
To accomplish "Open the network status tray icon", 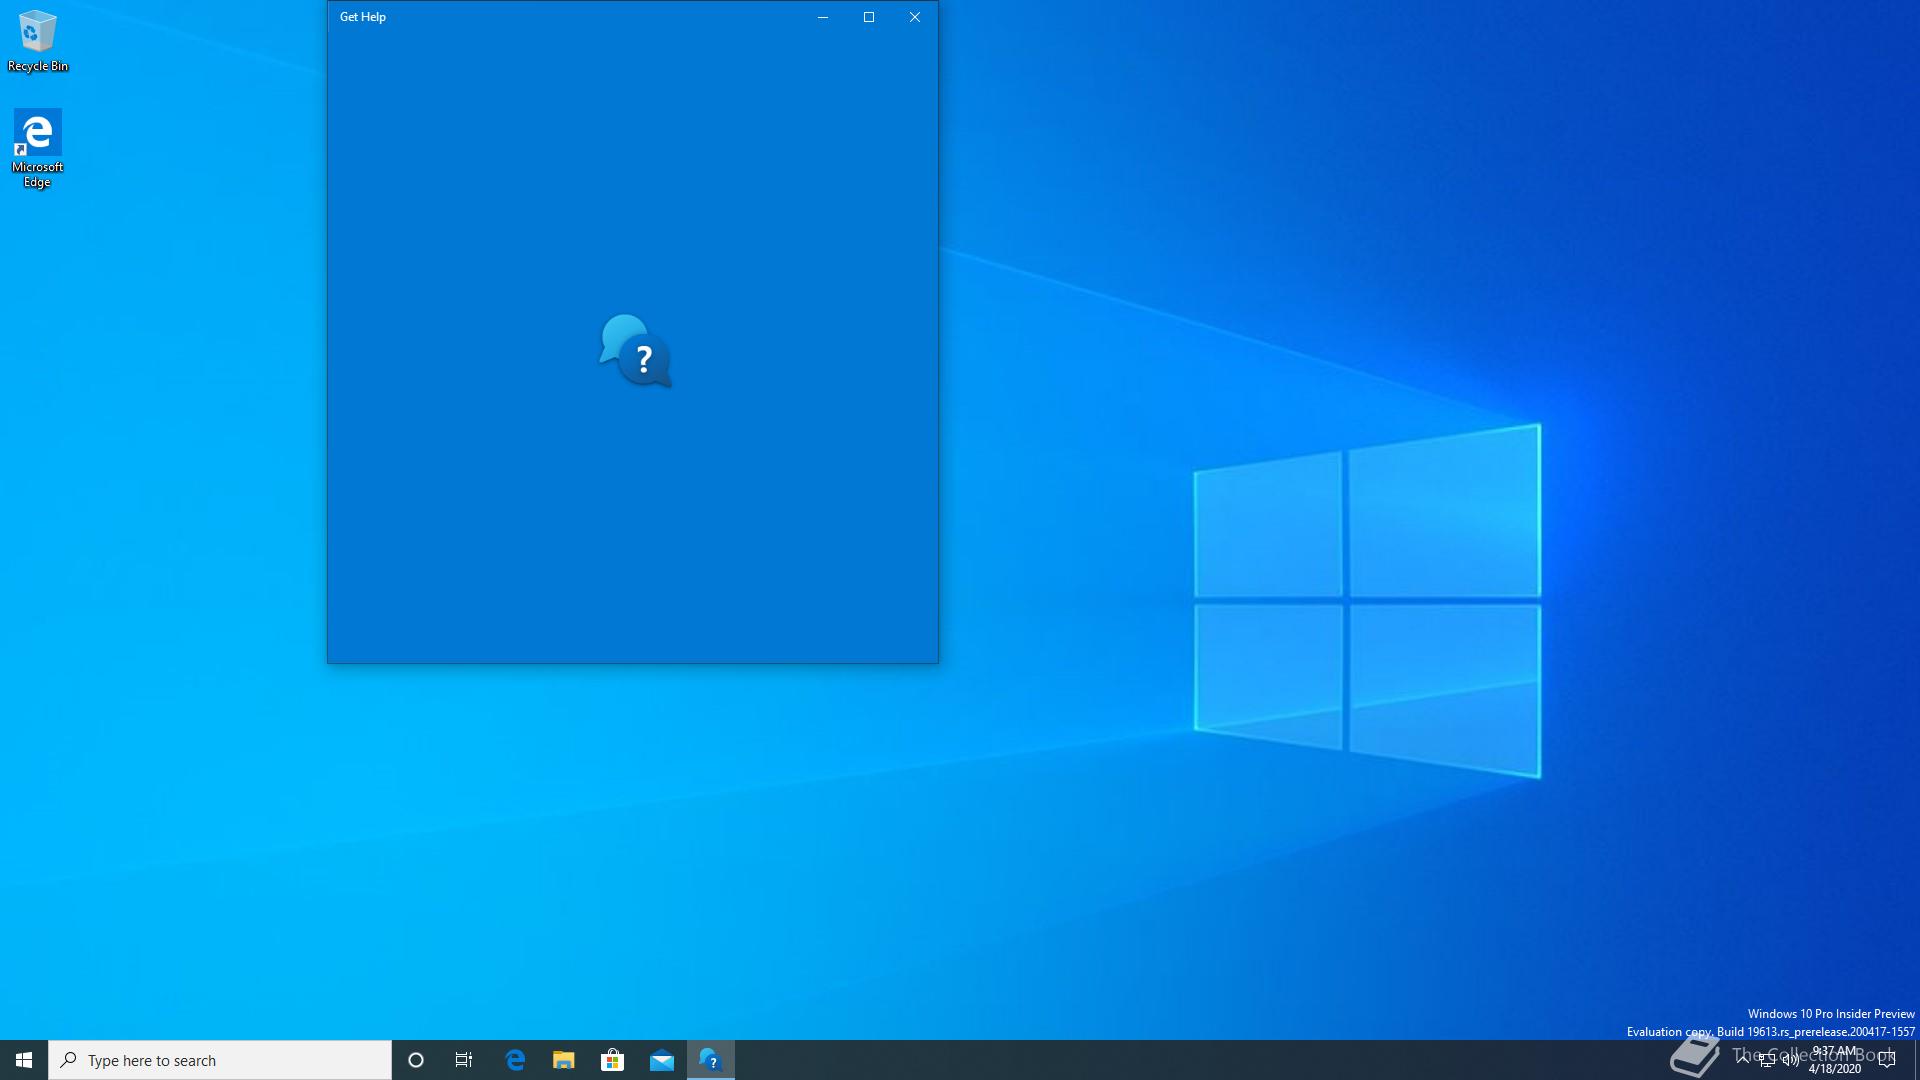I will (x=1767, y=1061).
